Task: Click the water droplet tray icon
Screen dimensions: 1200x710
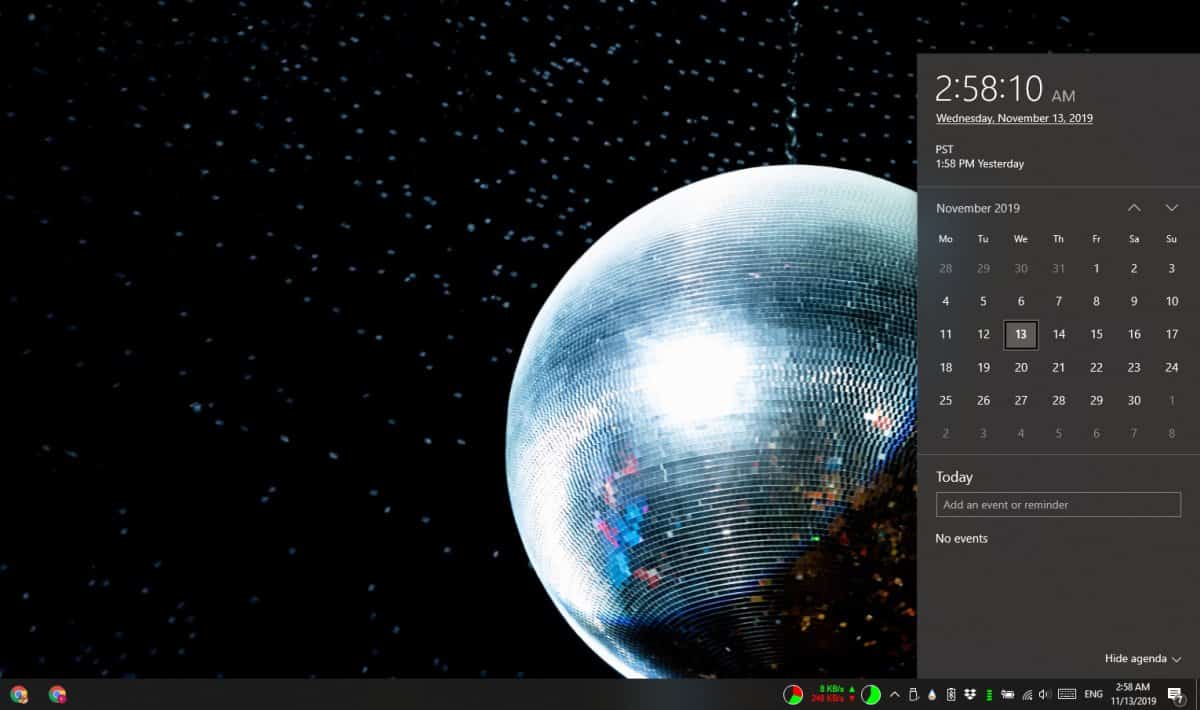Action: pos(932,694)
